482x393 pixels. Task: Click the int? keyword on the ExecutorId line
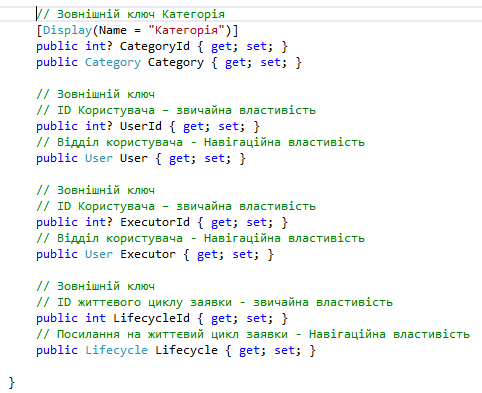pyautogui.click(x=99, y=222)
